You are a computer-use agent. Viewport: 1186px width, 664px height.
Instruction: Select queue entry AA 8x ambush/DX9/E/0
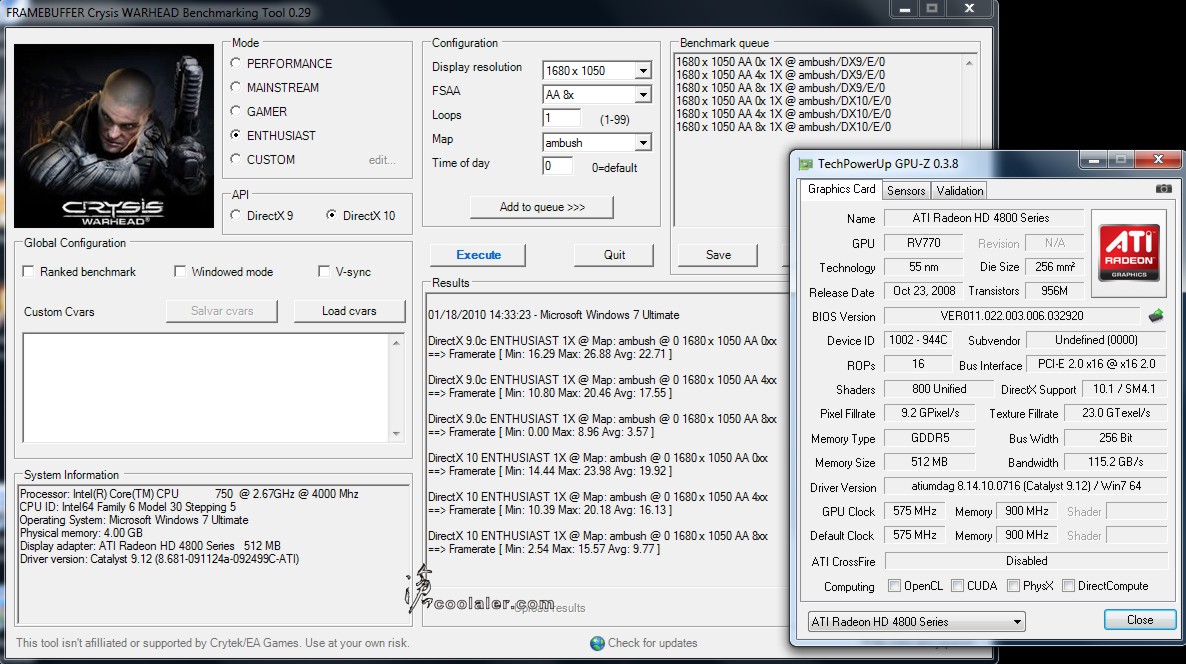pos(781,88)
